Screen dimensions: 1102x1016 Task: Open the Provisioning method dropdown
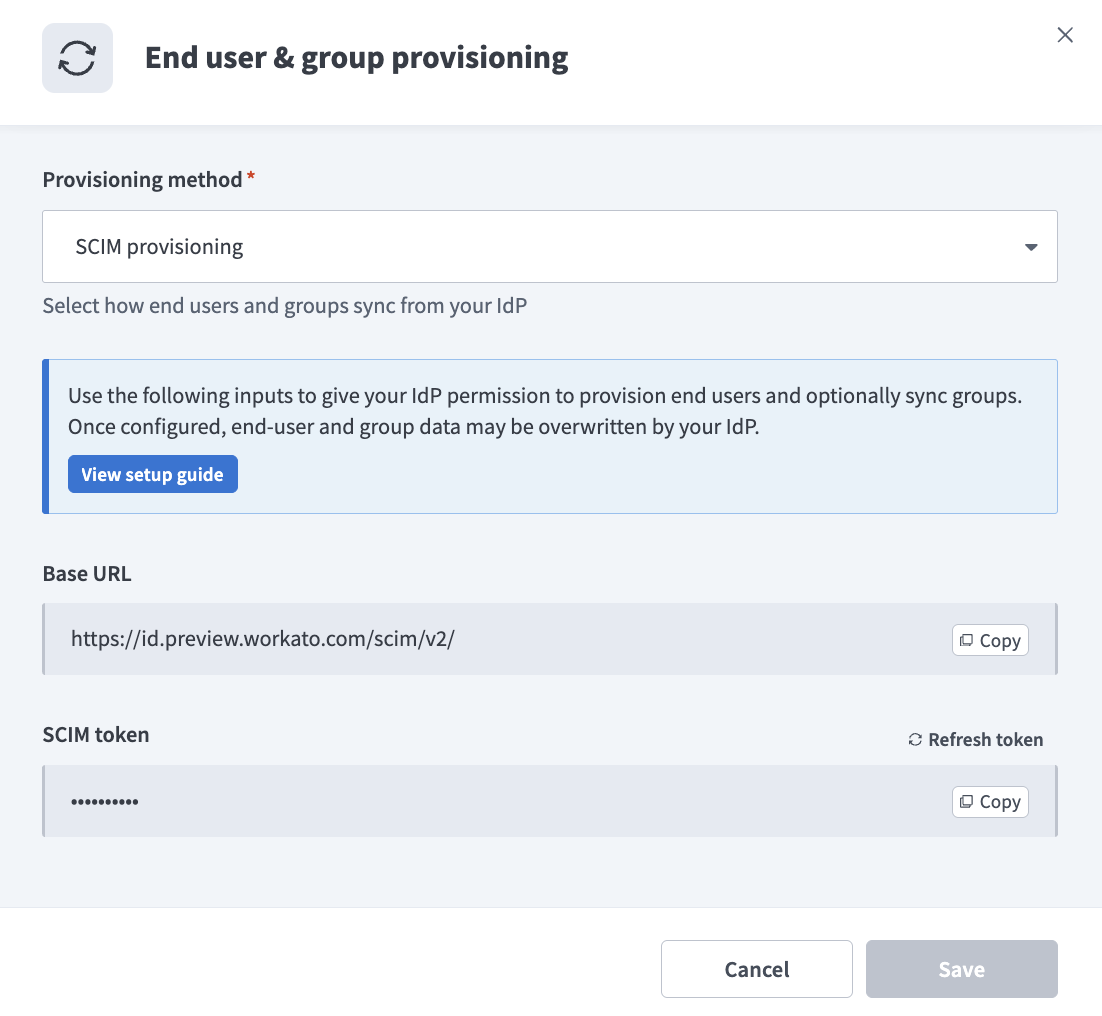tap(550, 246)
